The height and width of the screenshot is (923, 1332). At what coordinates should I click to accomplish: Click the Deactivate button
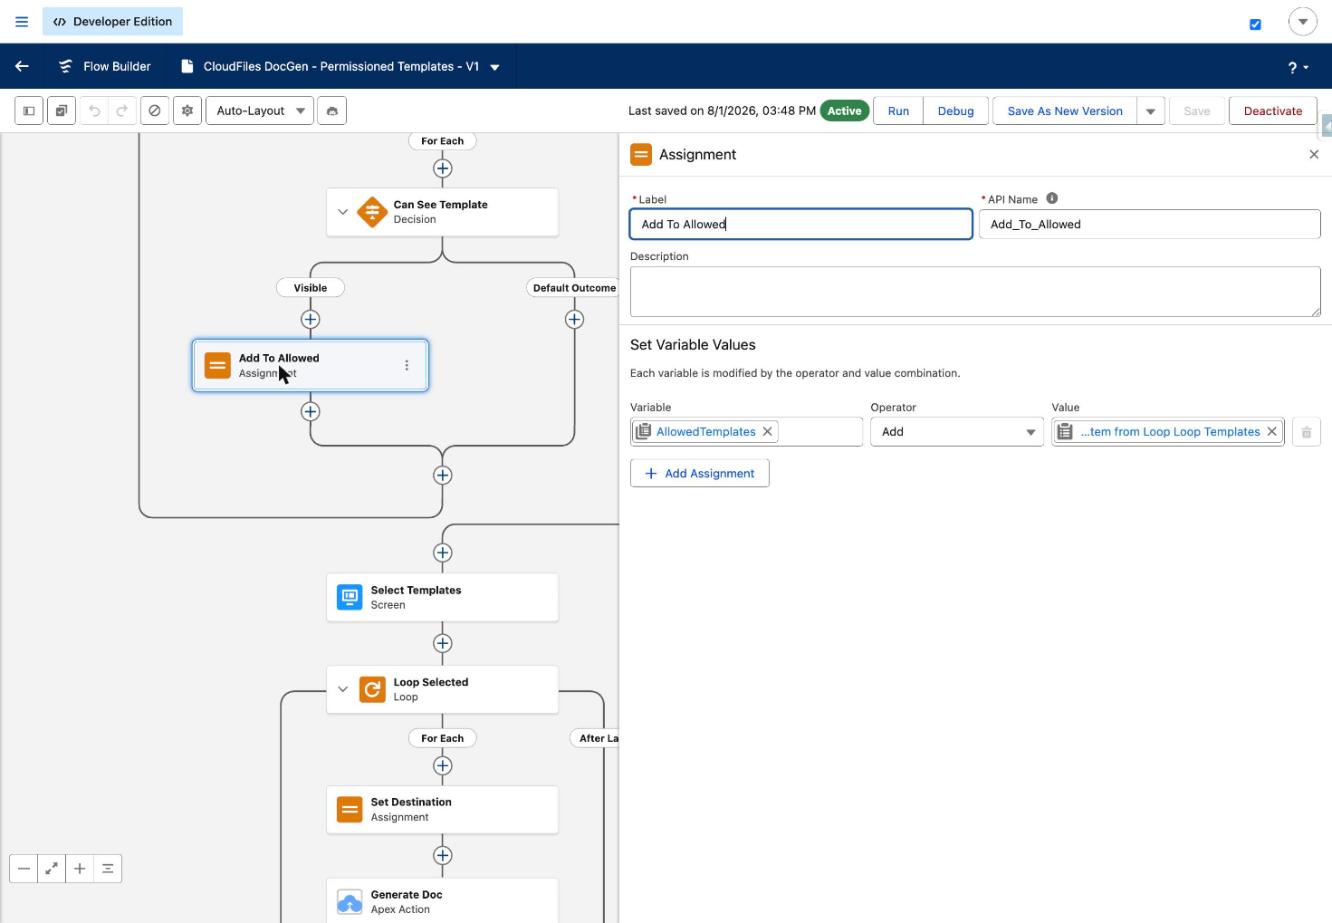1273,111
